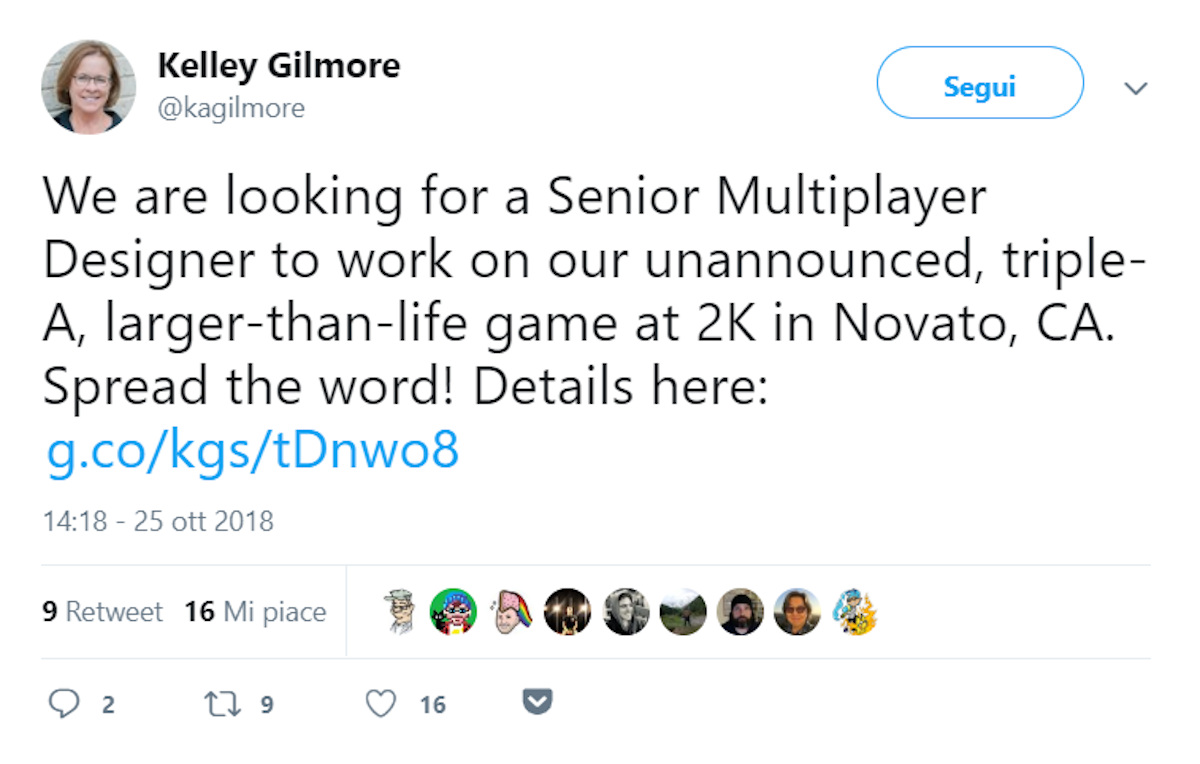Click the mountain landscape avatar

[683, 611]
